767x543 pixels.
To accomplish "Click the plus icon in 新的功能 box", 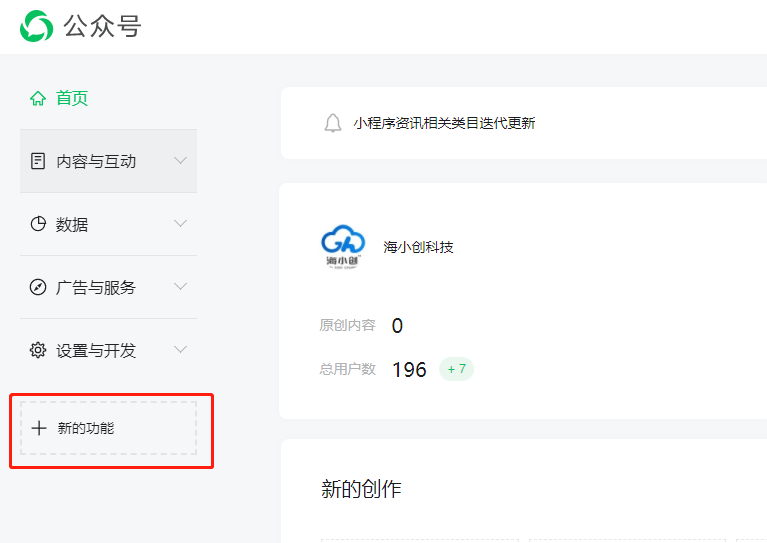I will point(39,428).
